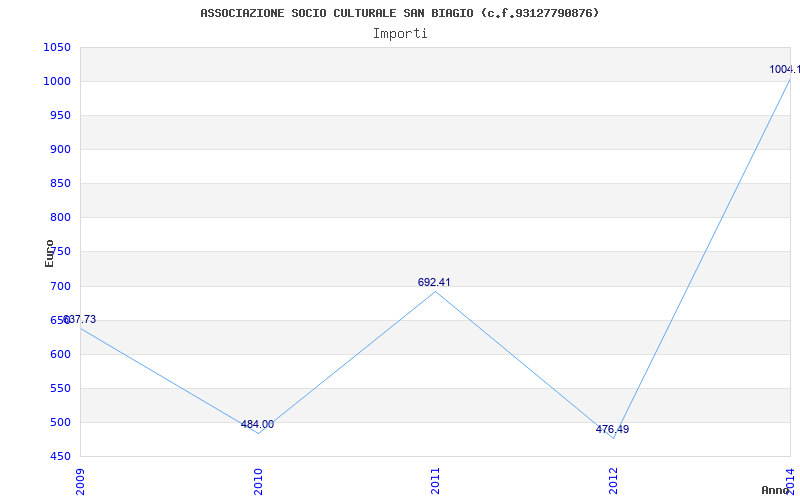The height and width of the screenshot is (500, 800).
Task: Click the 700 y-axis tick label
Action: pyautogui.click(x=60, y=286)
